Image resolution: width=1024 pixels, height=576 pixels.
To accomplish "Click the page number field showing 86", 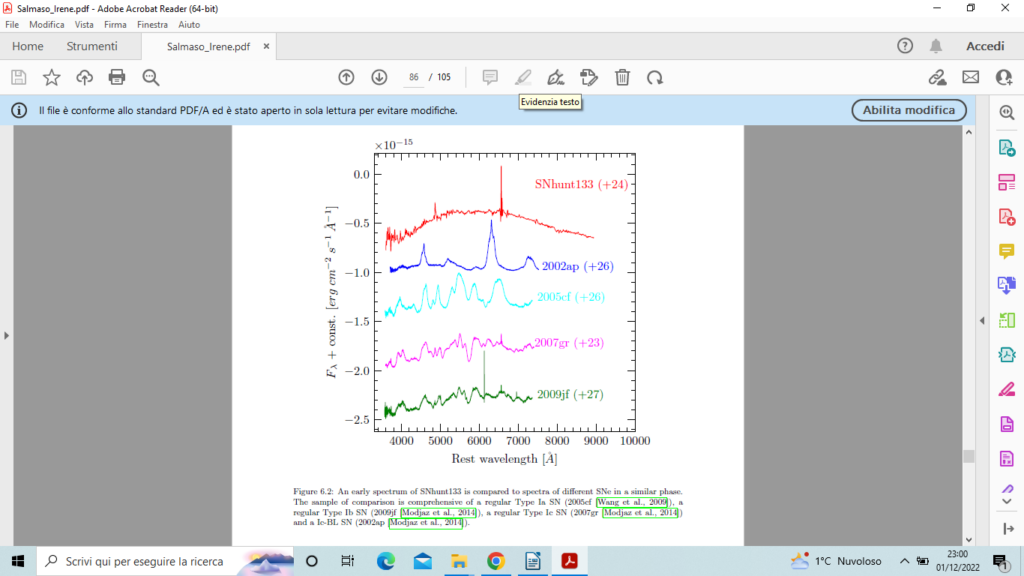I will pos(414,77).
